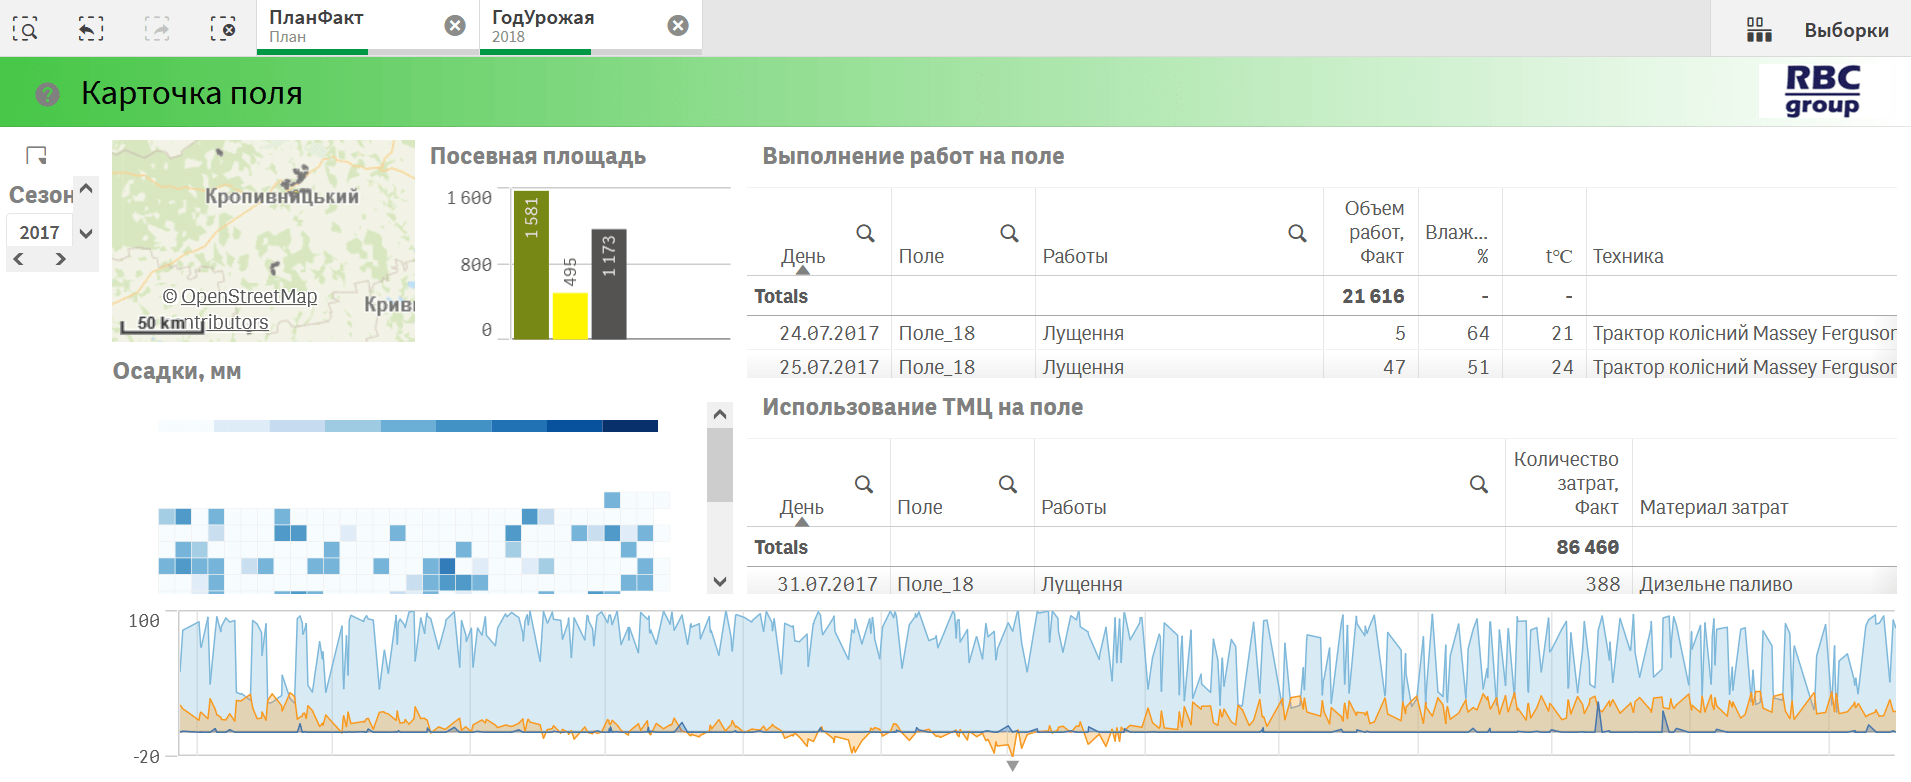Step back in selections
This screenshot has width=1911, height=782.
91,29
